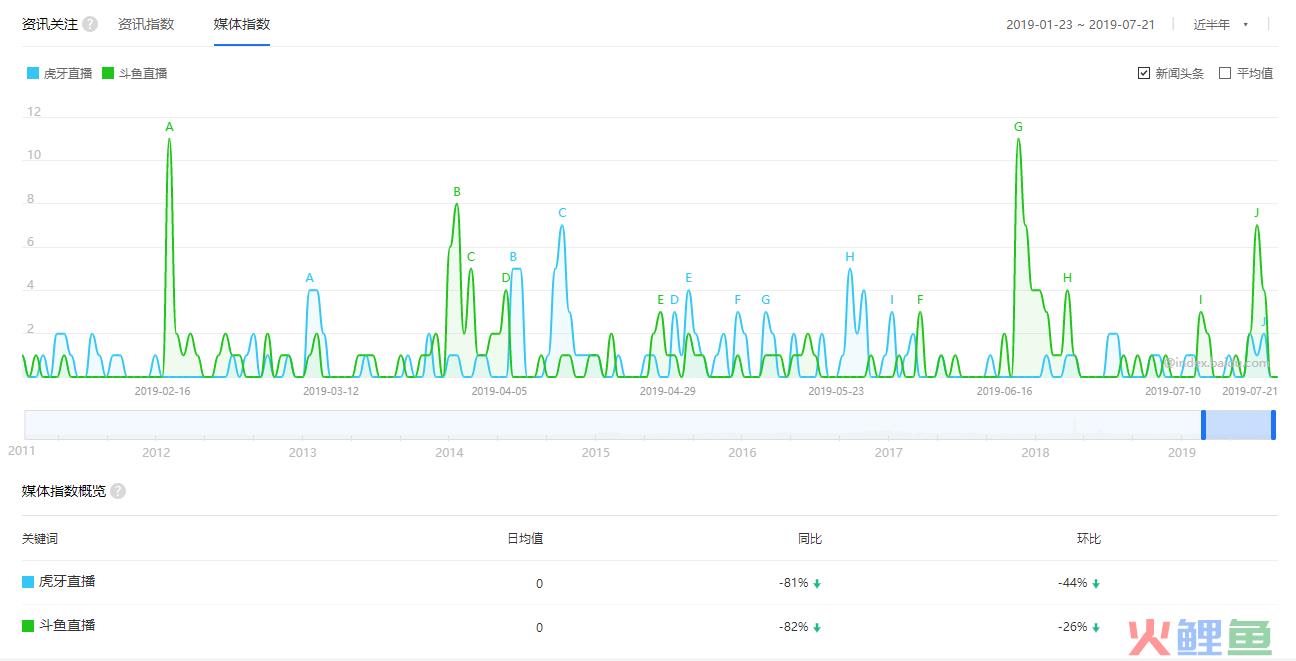Click blue news marker D on the chart
1296x661 pixels.
[674, 300]
